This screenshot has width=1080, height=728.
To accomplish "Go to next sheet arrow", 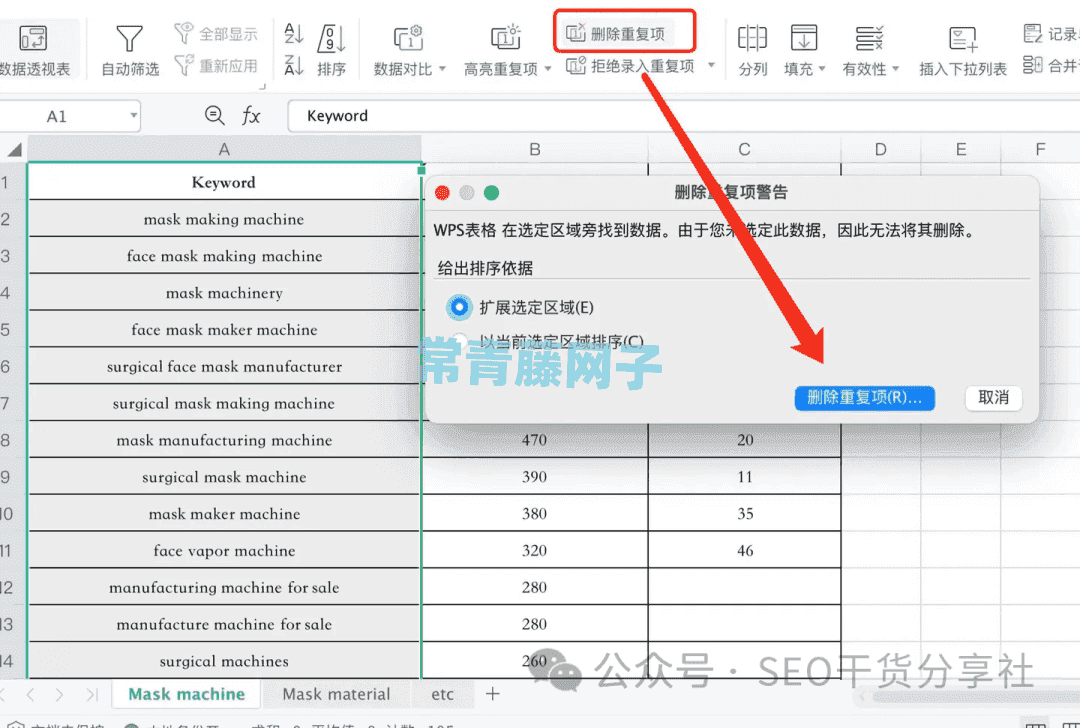I will click(x=59, y=695).
